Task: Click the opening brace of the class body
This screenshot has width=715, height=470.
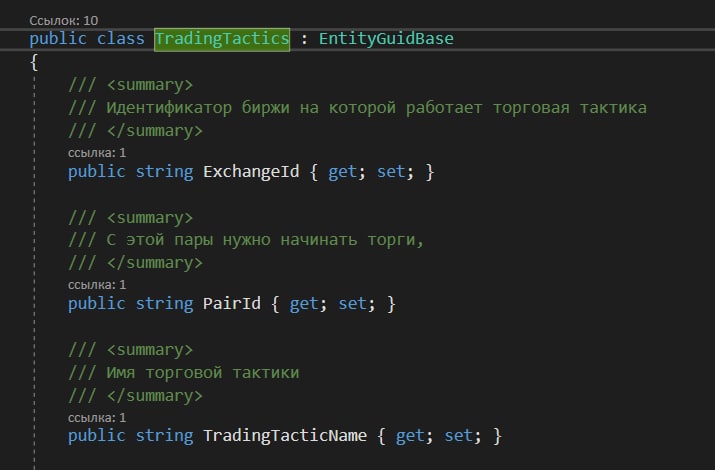Action: (34, 62)
